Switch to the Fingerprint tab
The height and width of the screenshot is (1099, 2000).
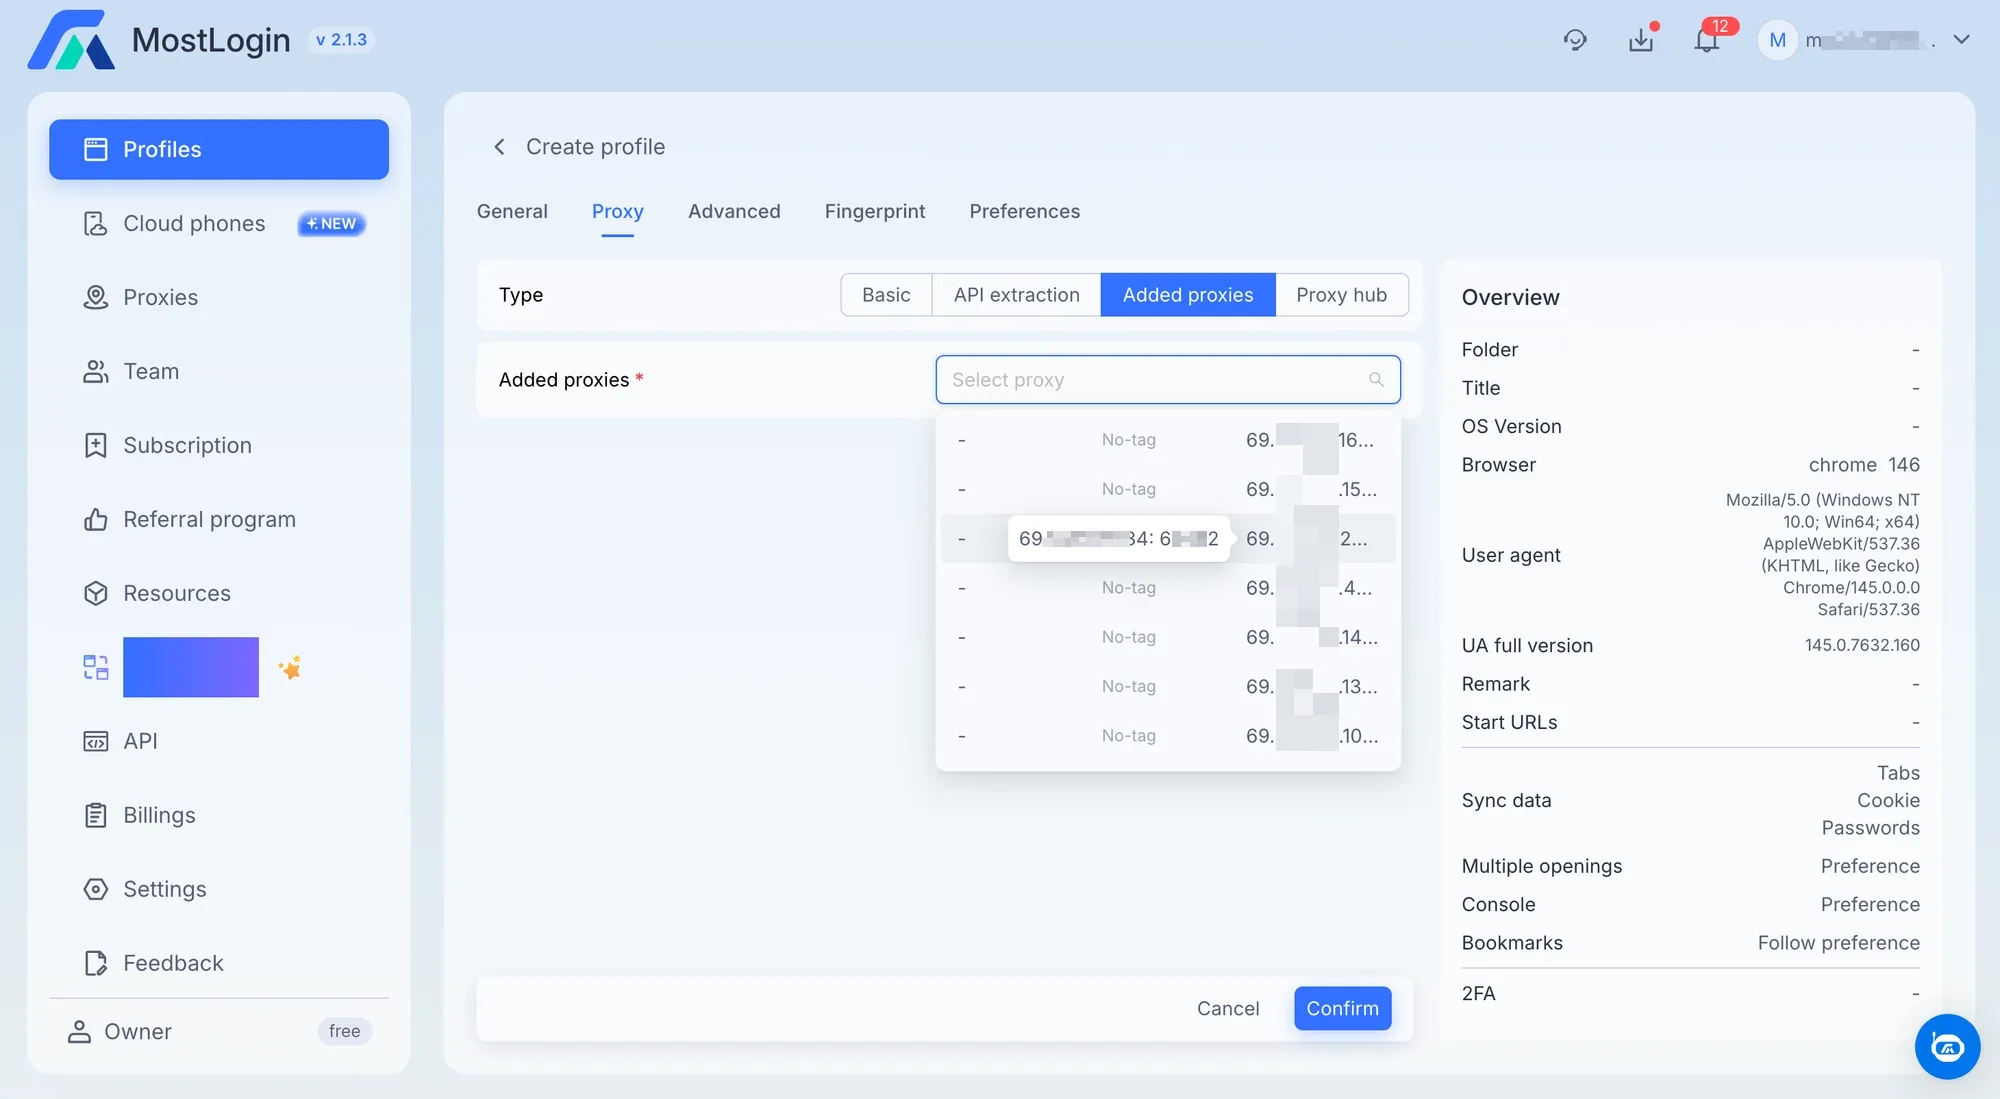tap(875, 211)
